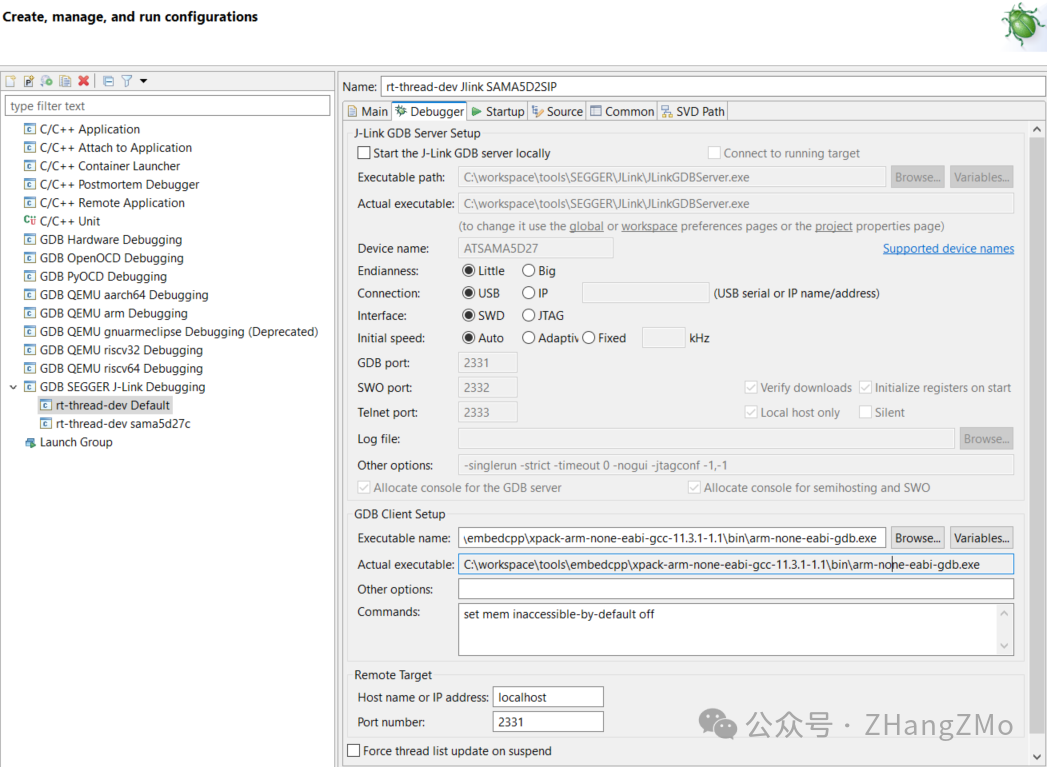Click the New prototype configuration icon
The height and width of the screenshot is (767, 1047).
click(x=29, y=81)
